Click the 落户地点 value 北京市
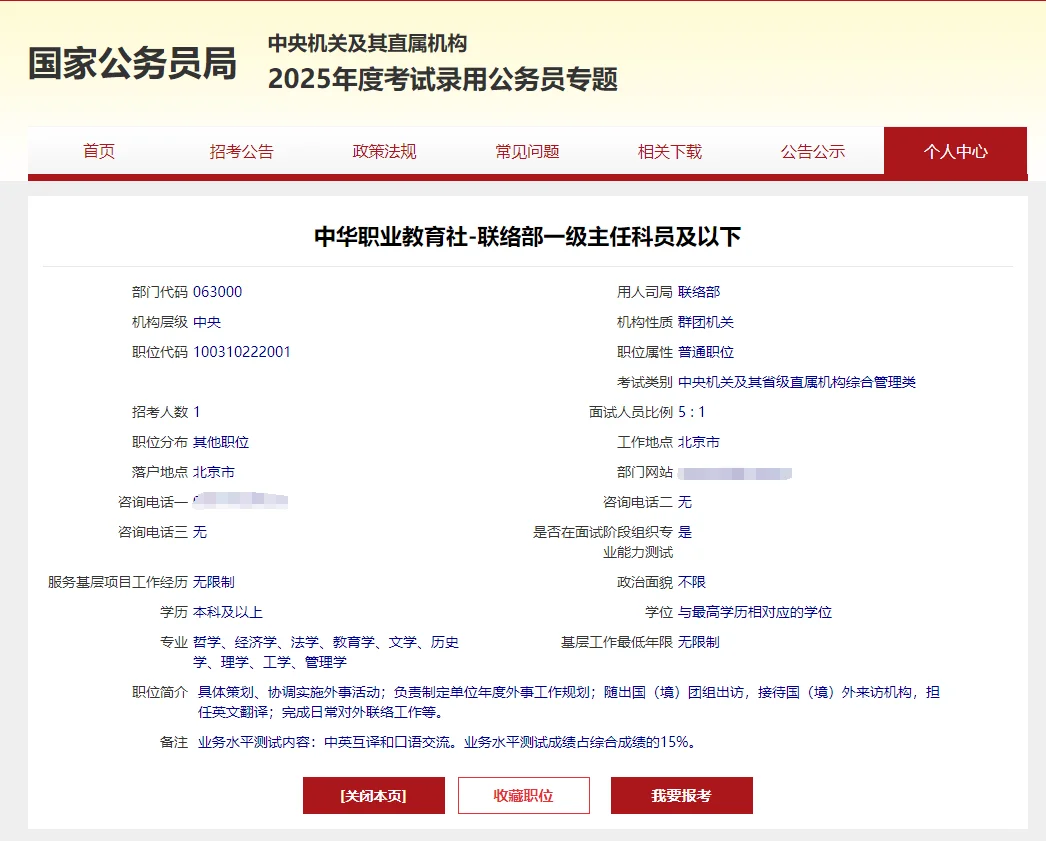1046x841 pixels. 213,472
